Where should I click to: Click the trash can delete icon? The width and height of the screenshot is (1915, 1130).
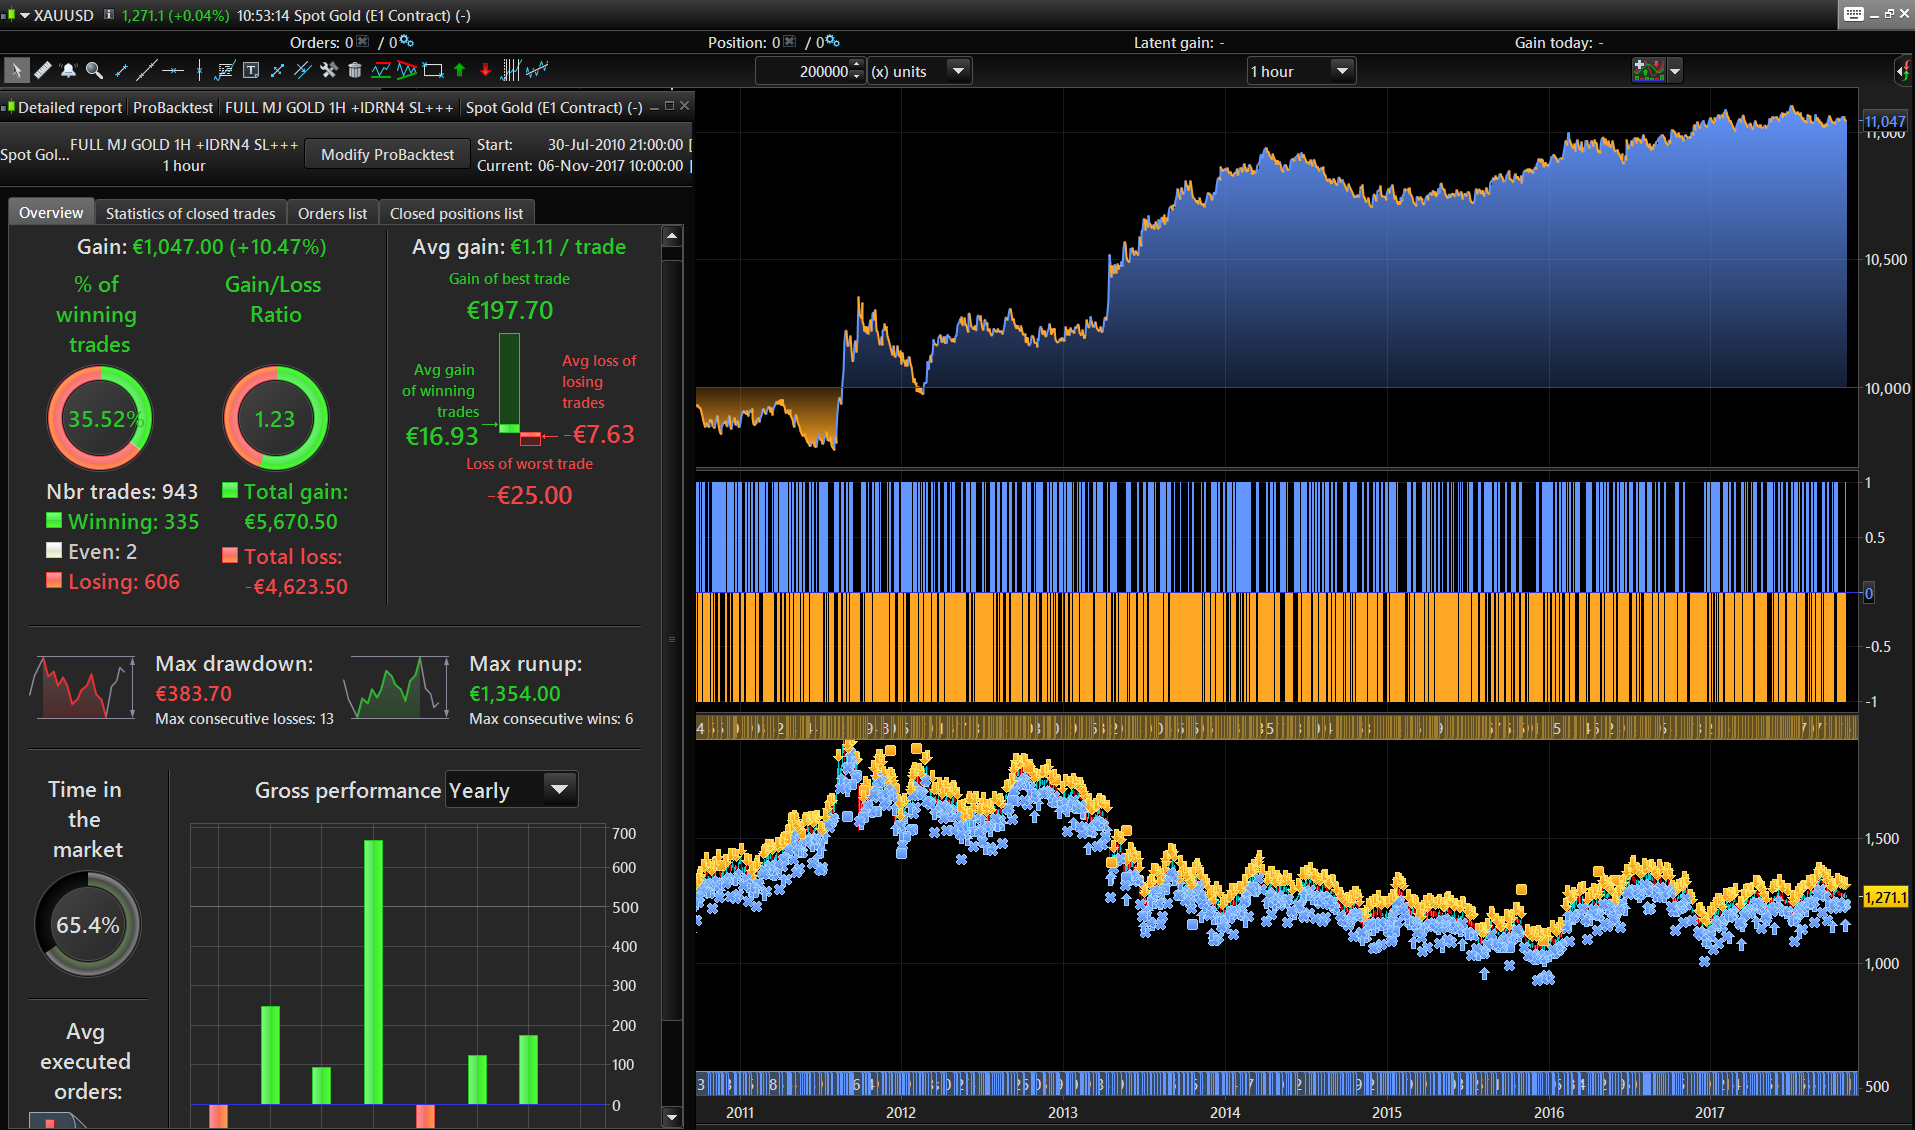point(354,70)
